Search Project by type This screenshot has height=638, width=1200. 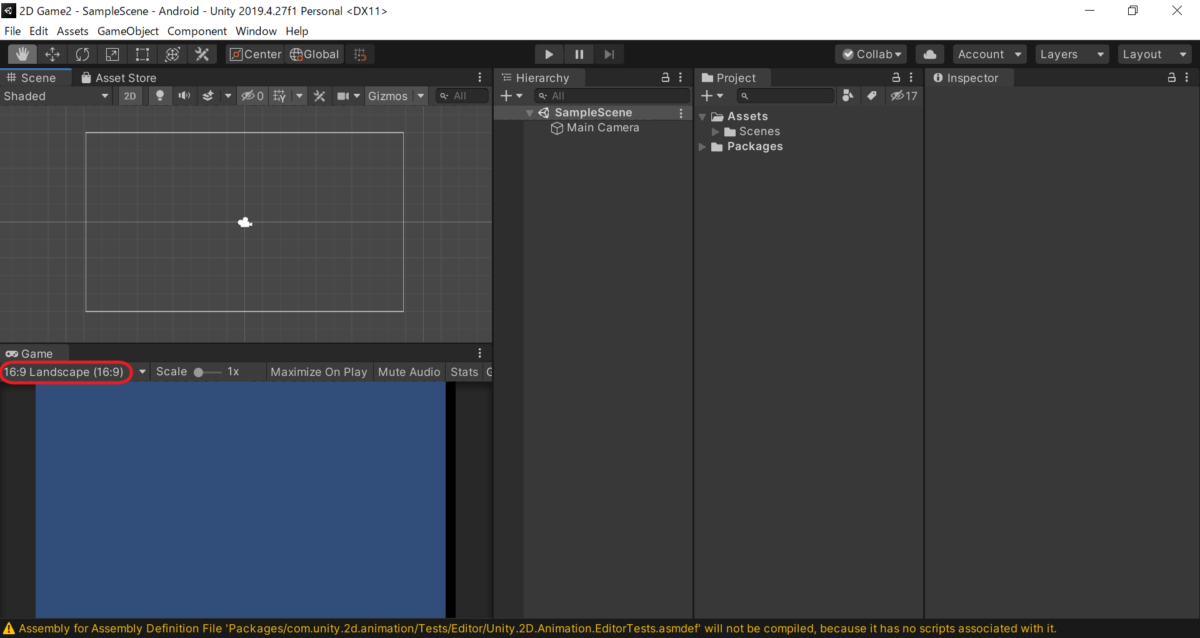(848, 96)
